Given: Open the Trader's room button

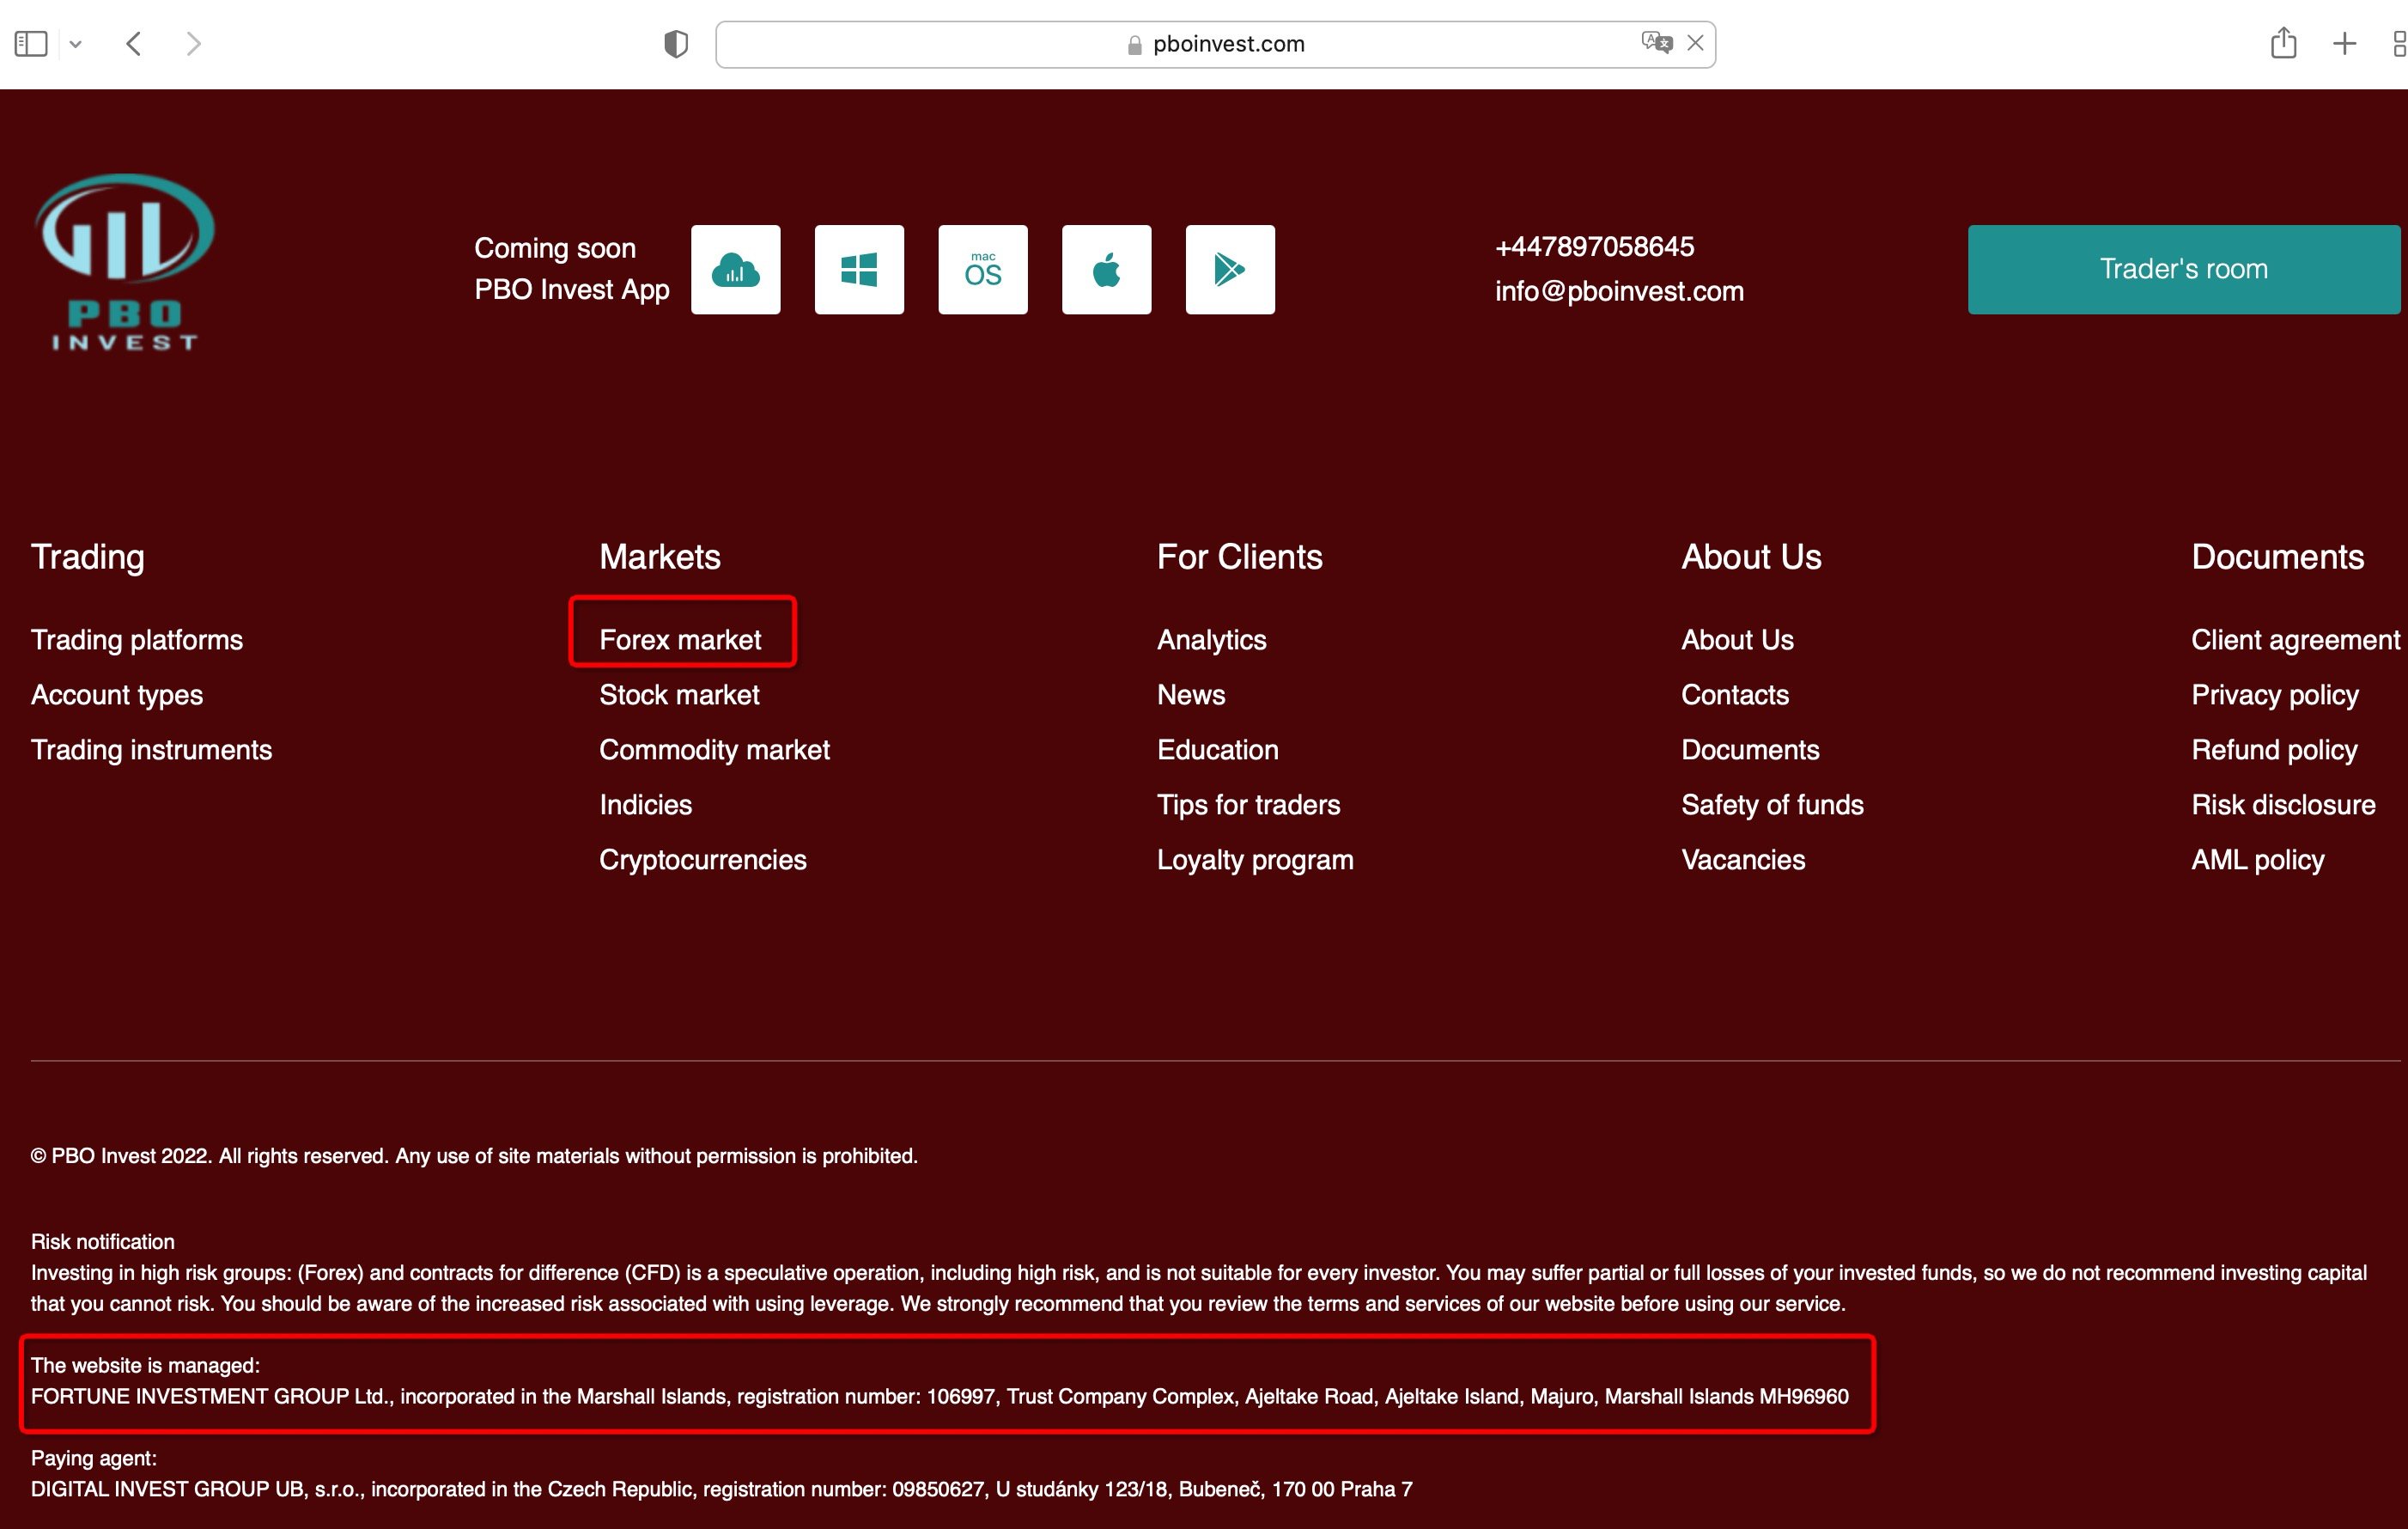Looking at the screenshot, I should coord(2183,270).
